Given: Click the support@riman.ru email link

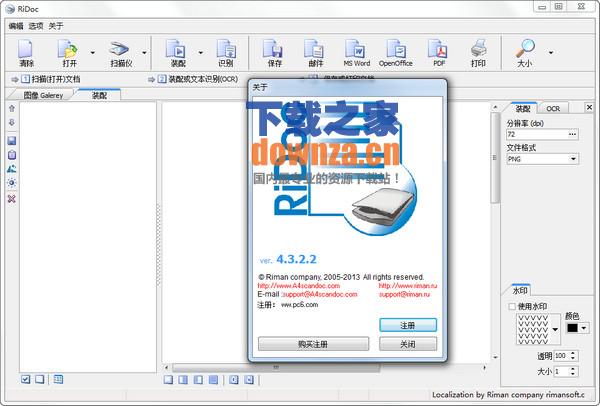Looking at the screenshot, I should click(x=404, y=294).
